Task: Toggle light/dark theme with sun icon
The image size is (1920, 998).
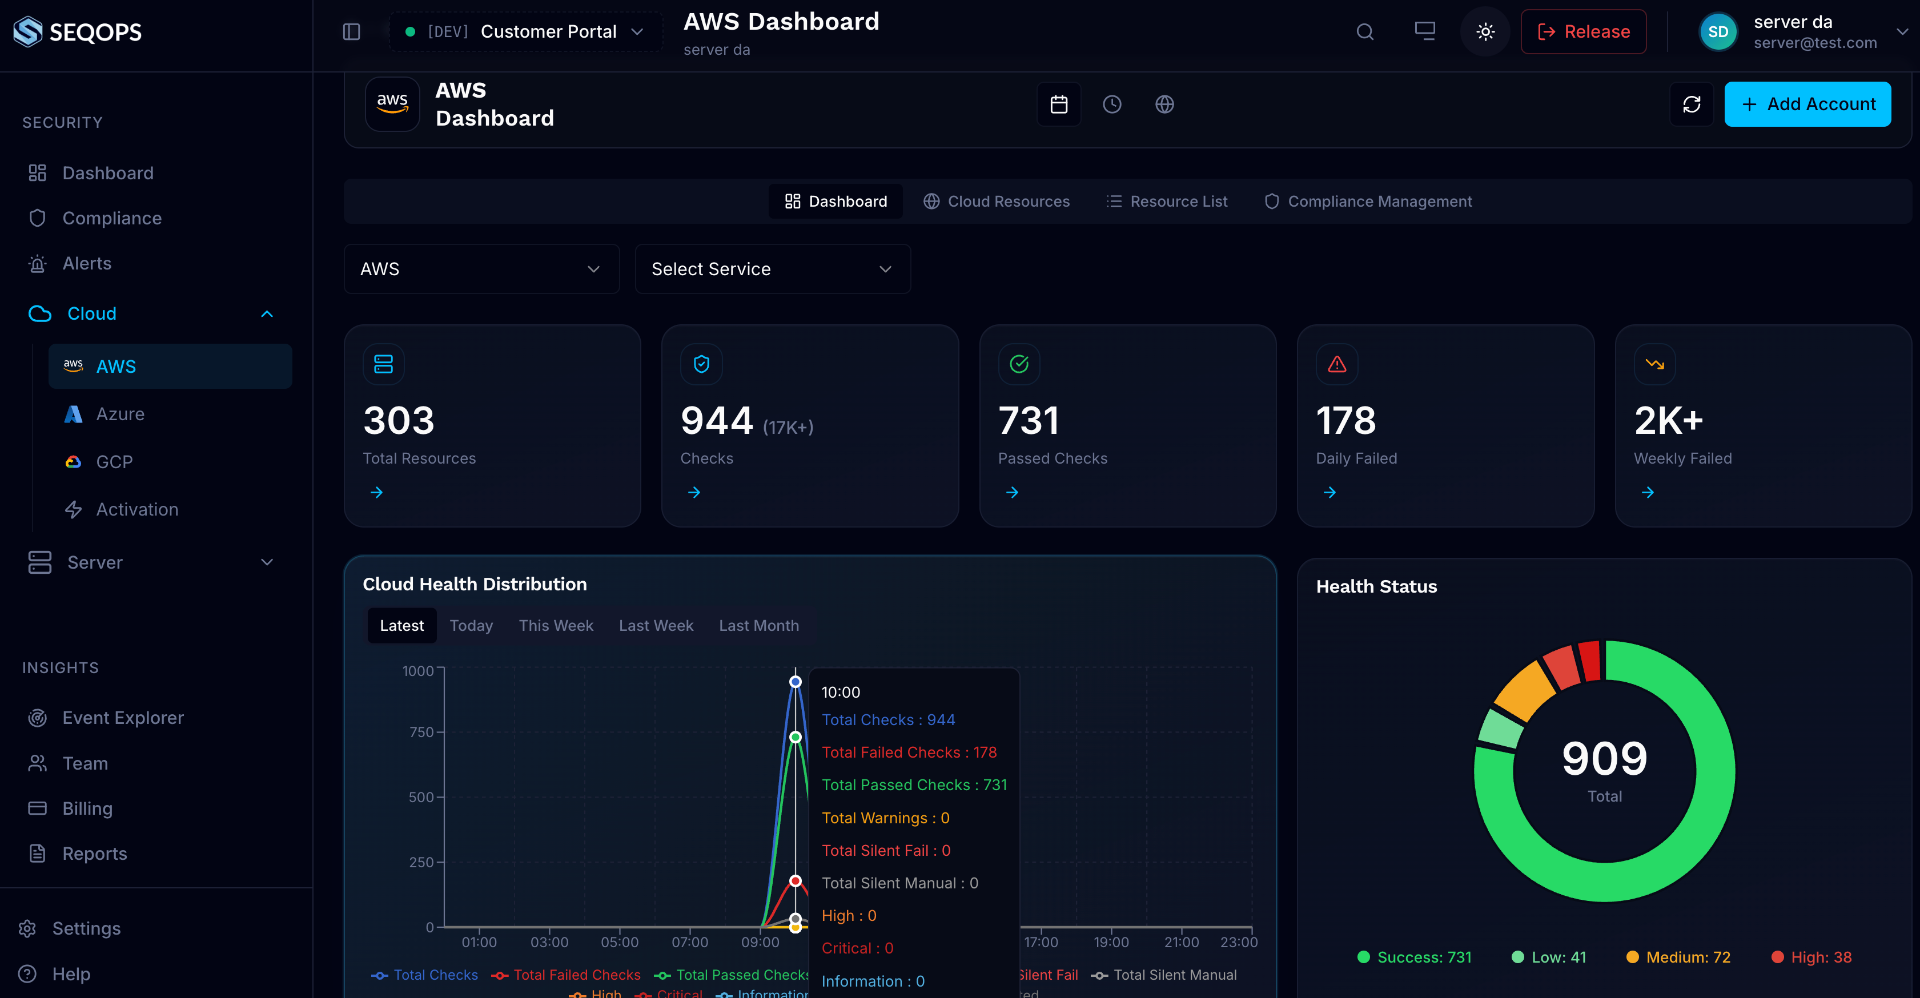Action: (x=1485, y=32)
